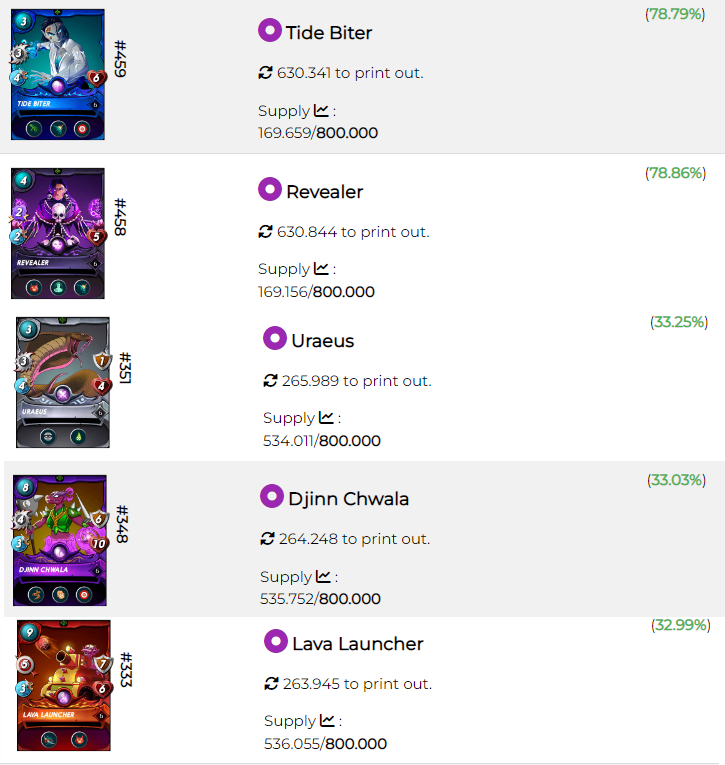
Task: Click the purple circle next to Djinn Chwala
Action: click(272, 496)
